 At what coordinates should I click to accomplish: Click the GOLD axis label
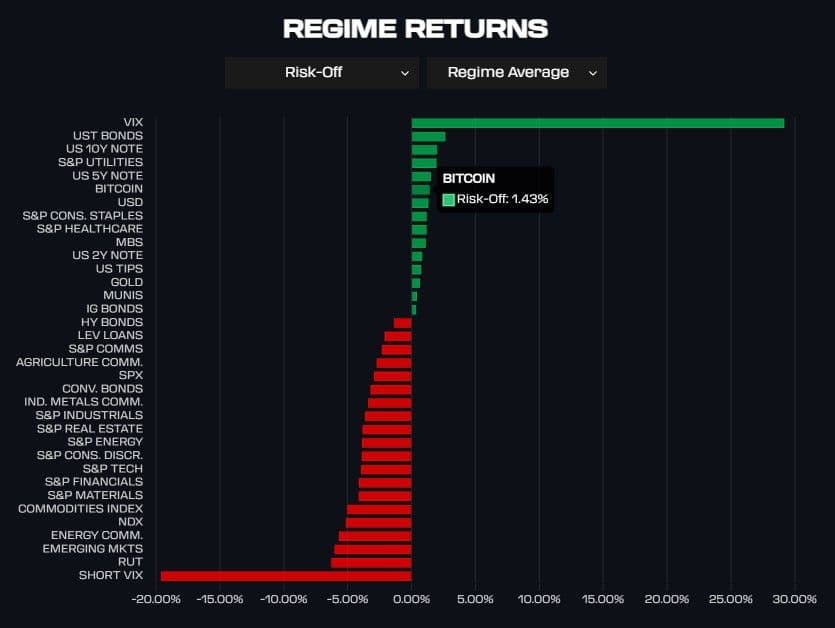(x=126, y=282)
